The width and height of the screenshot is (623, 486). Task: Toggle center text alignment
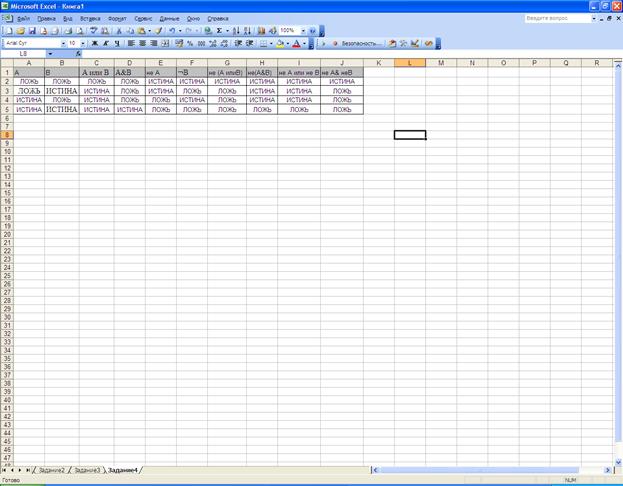point(143,43)
